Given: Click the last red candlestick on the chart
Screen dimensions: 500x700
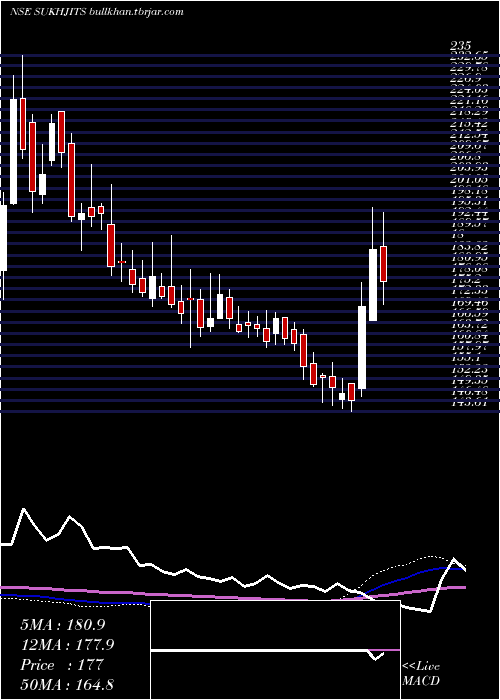Looking at the screenshot, I should pyautogui.click(x=383, y=264).
